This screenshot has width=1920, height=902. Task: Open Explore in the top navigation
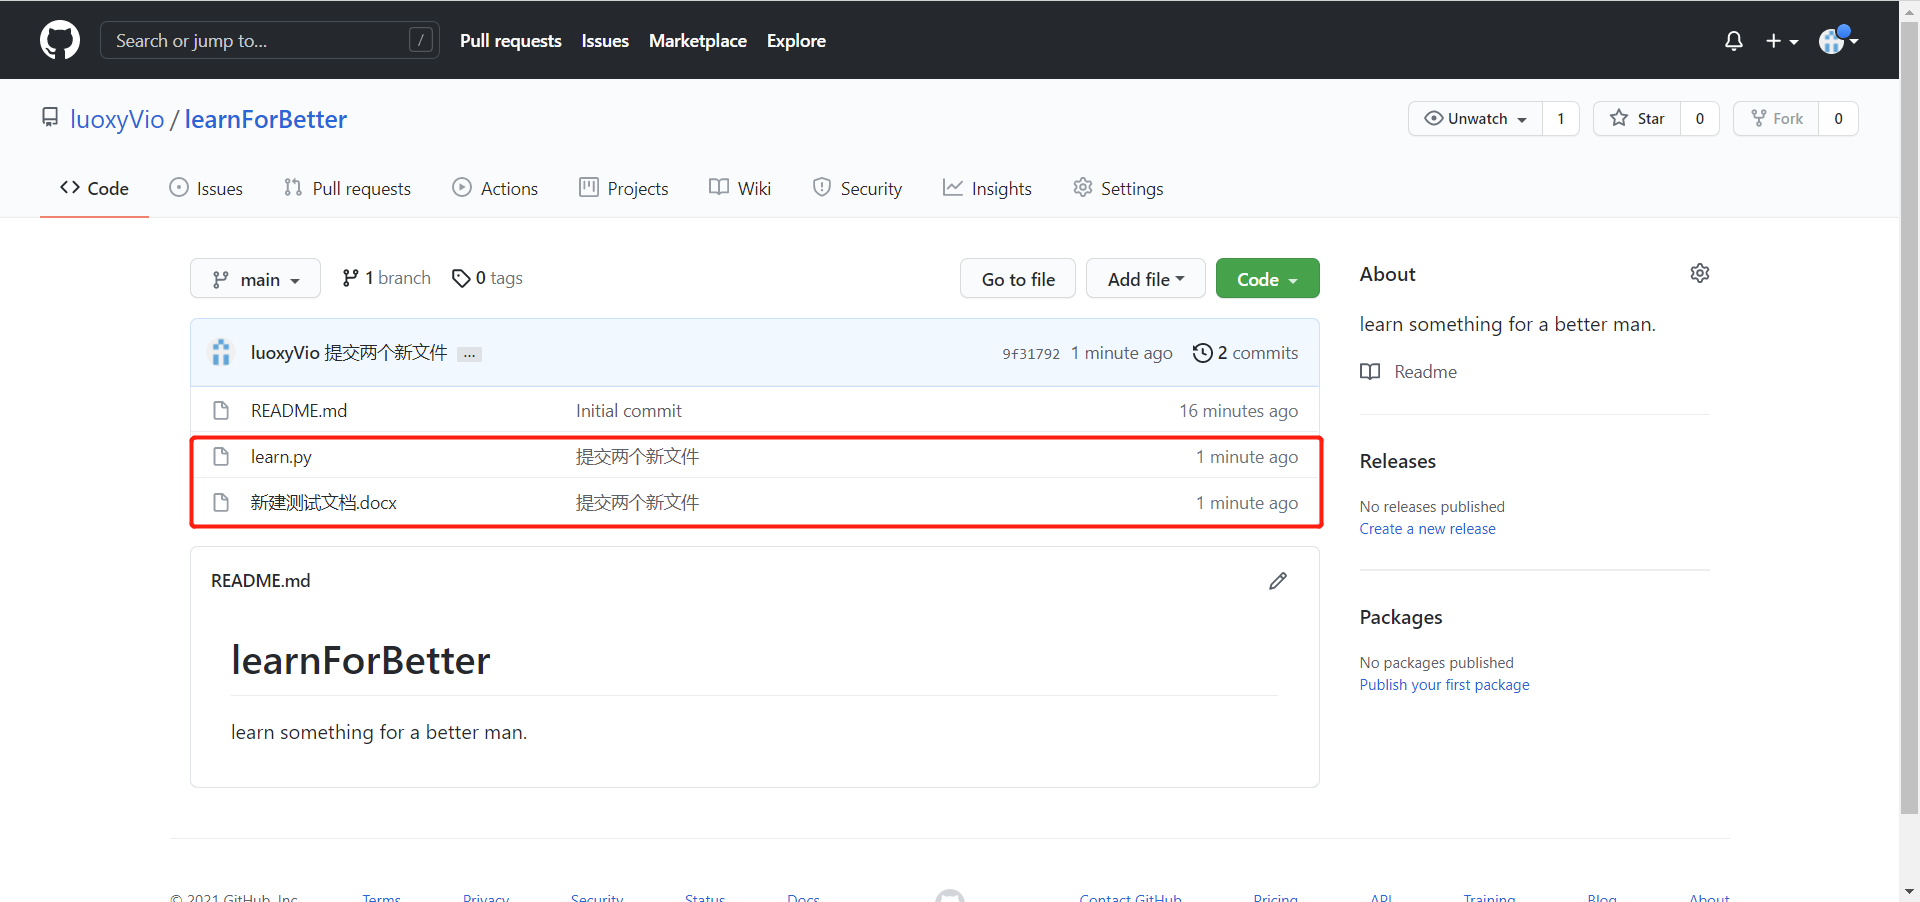coord(796,41)
